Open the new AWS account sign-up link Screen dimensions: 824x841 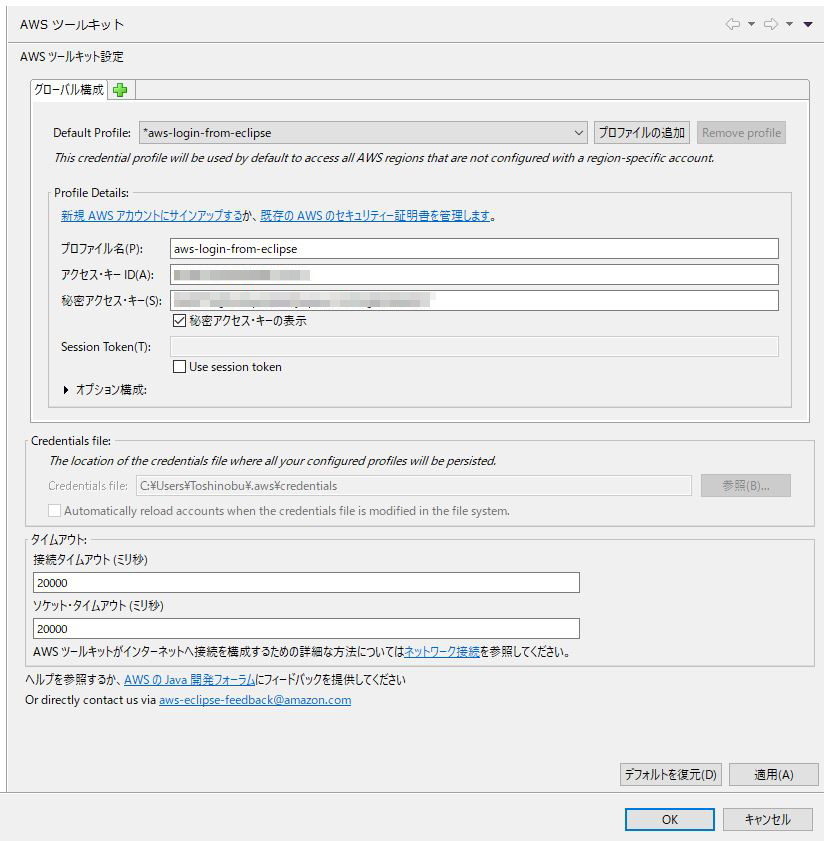(x=151, y=216)
